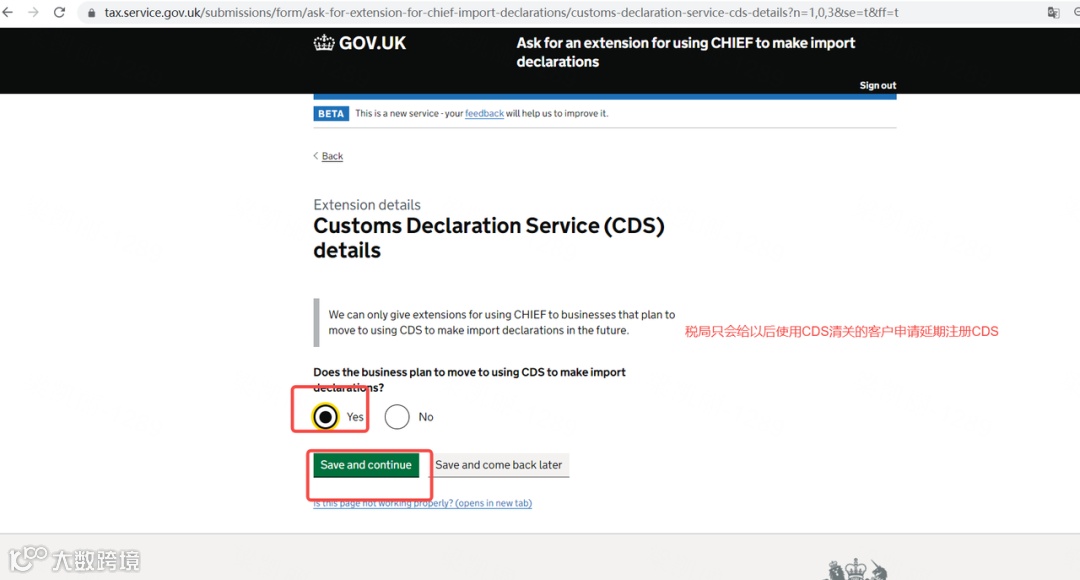Select the No radio button
The width and height of the screenshot is (1080, 580).
(397, 417)
